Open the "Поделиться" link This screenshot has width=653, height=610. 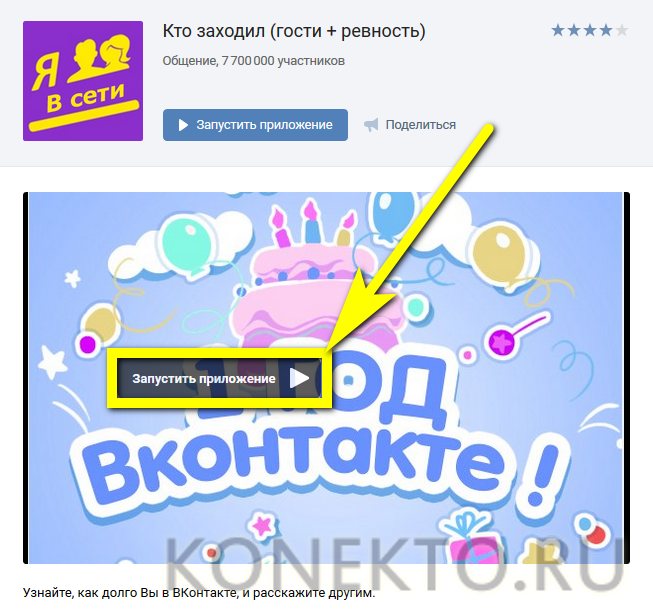click(x=420, y=125)
